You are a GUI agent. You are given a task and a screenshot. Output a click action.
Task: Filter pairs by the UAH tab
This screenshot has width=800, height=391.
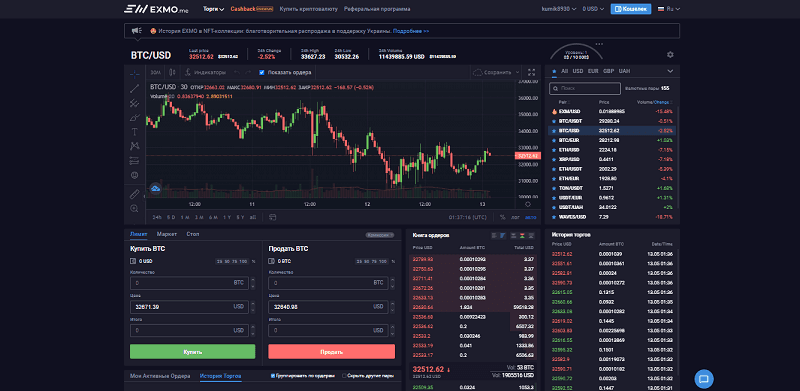[624, 71]
